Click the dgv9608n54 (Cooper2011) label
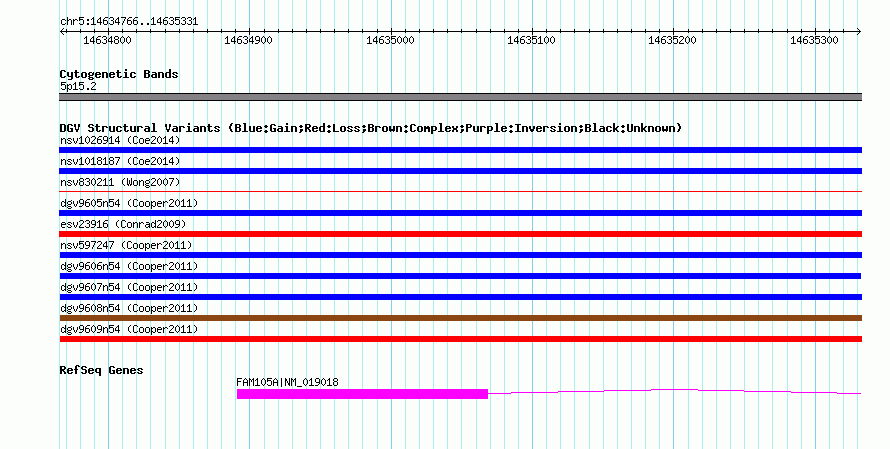The image size is (890, 449). pos(129,308)
